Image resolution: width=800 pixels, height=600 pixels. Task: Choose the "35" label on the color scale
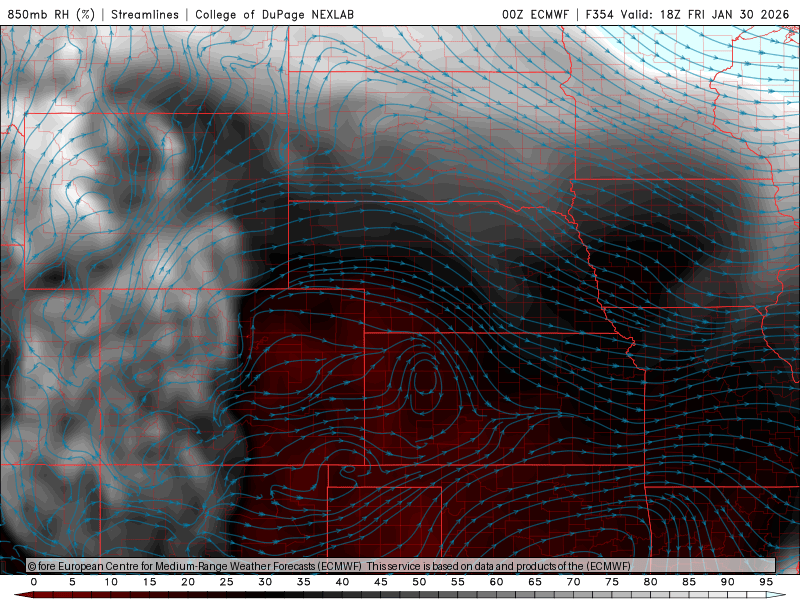[304, 582]
